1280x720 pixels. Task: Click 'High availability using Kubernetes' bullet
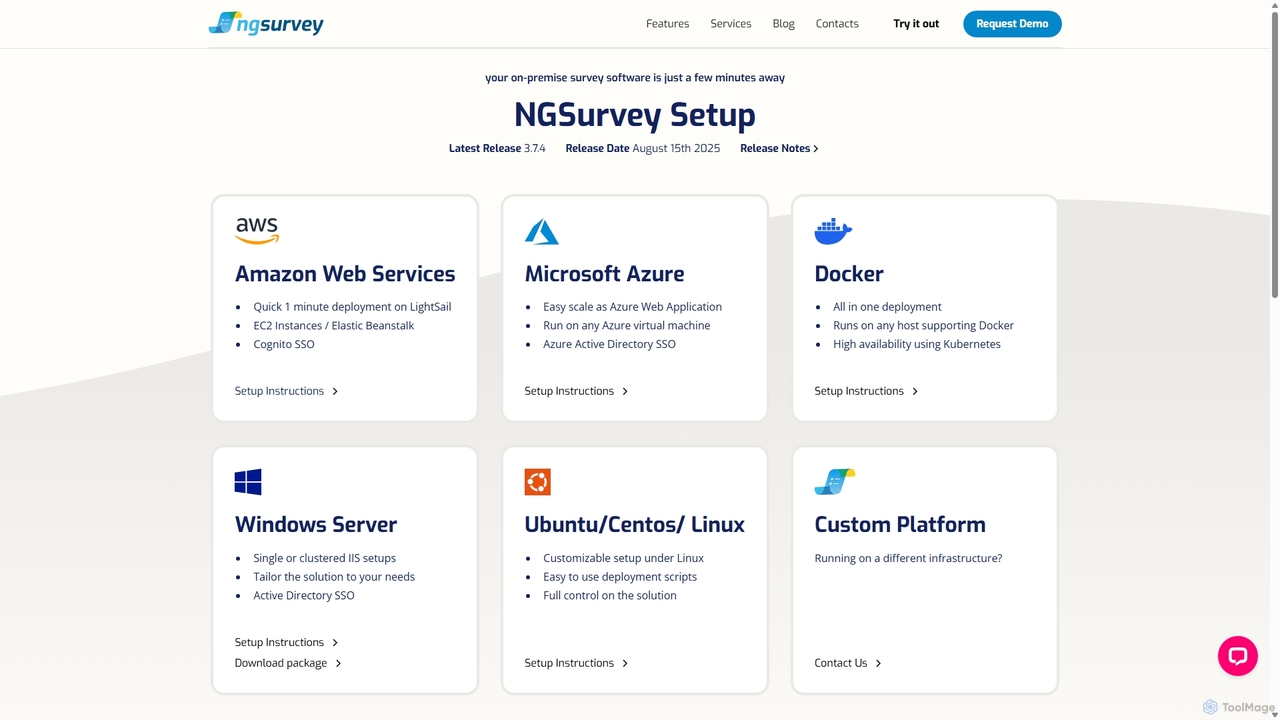pyautogui.click(x=917, y=344)
